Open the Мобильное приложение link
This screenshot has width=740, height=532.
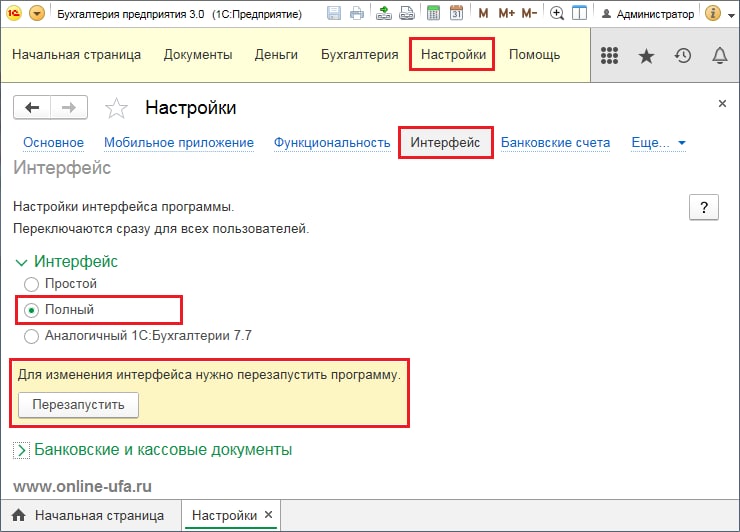179,143
